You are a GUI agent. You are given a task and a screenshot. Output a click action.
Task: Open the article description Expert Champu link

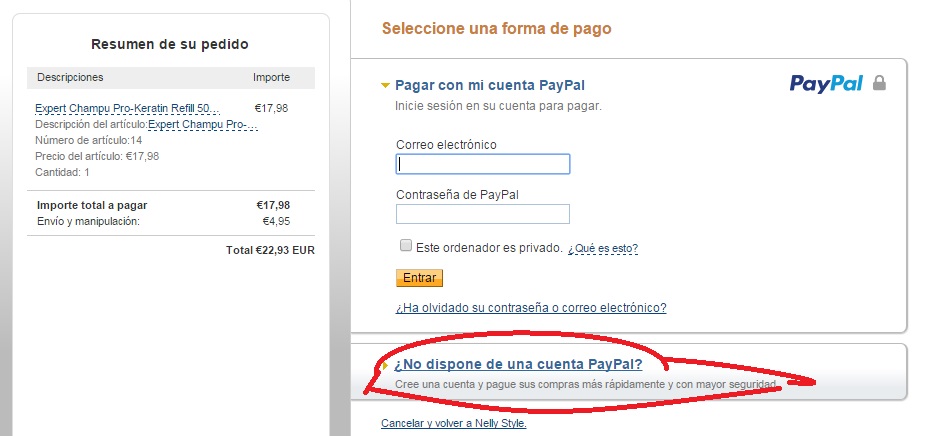pyautogui.click(x=203, y=124)
